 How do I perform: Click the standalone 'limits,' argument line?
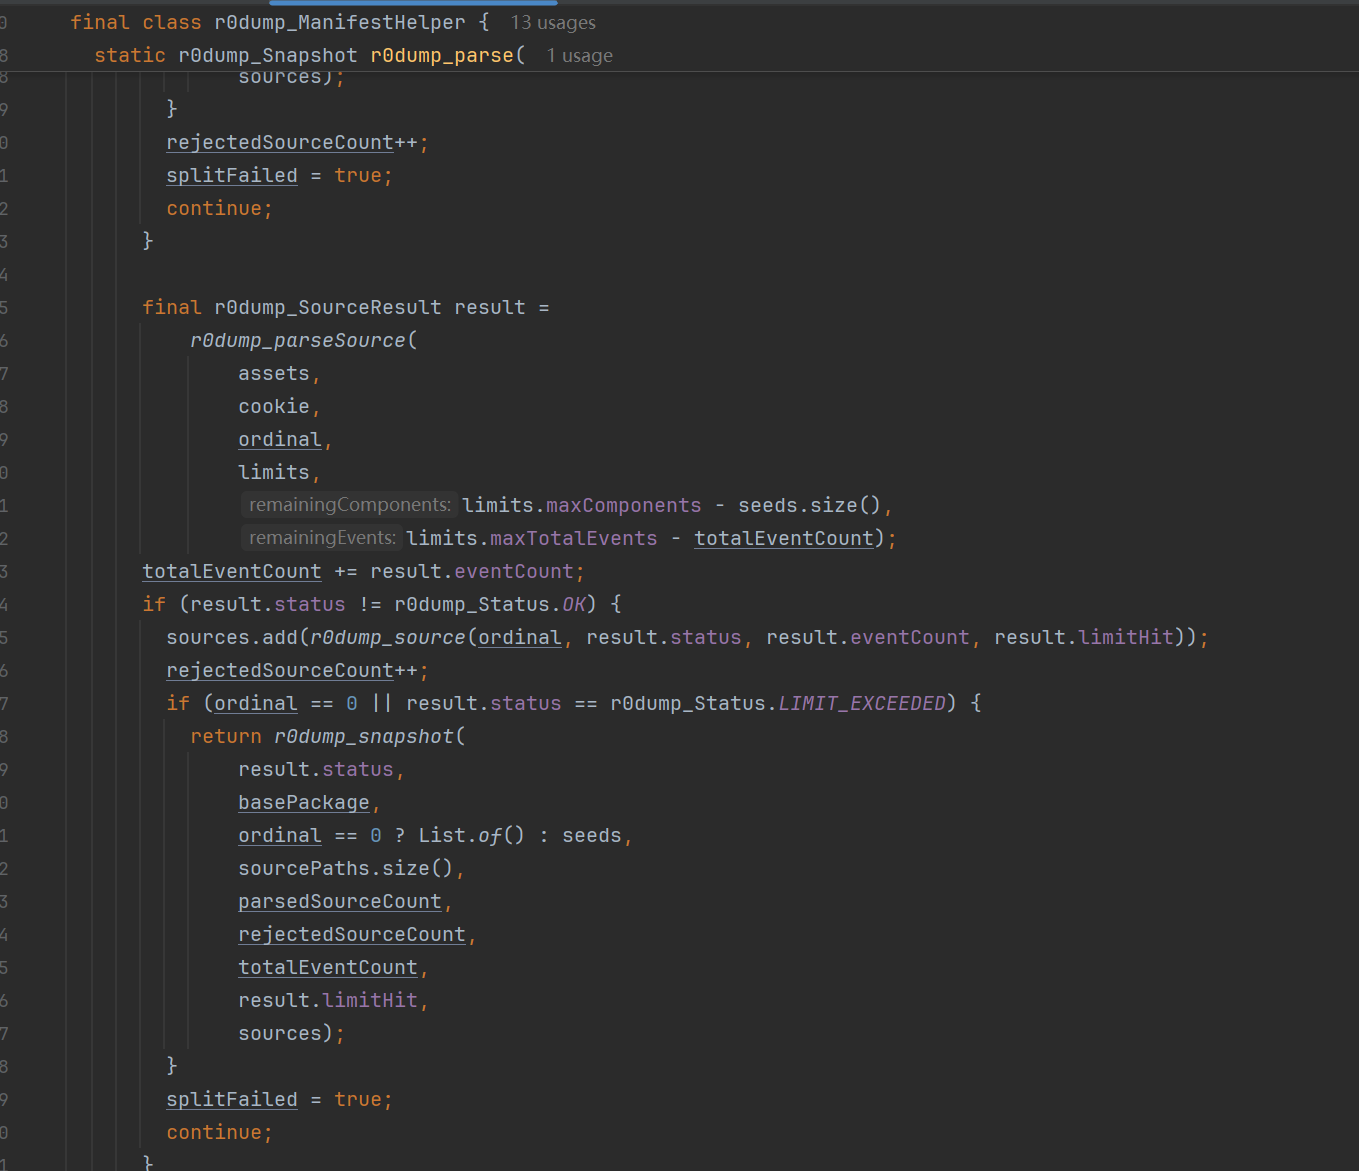(x=279, y=472)
